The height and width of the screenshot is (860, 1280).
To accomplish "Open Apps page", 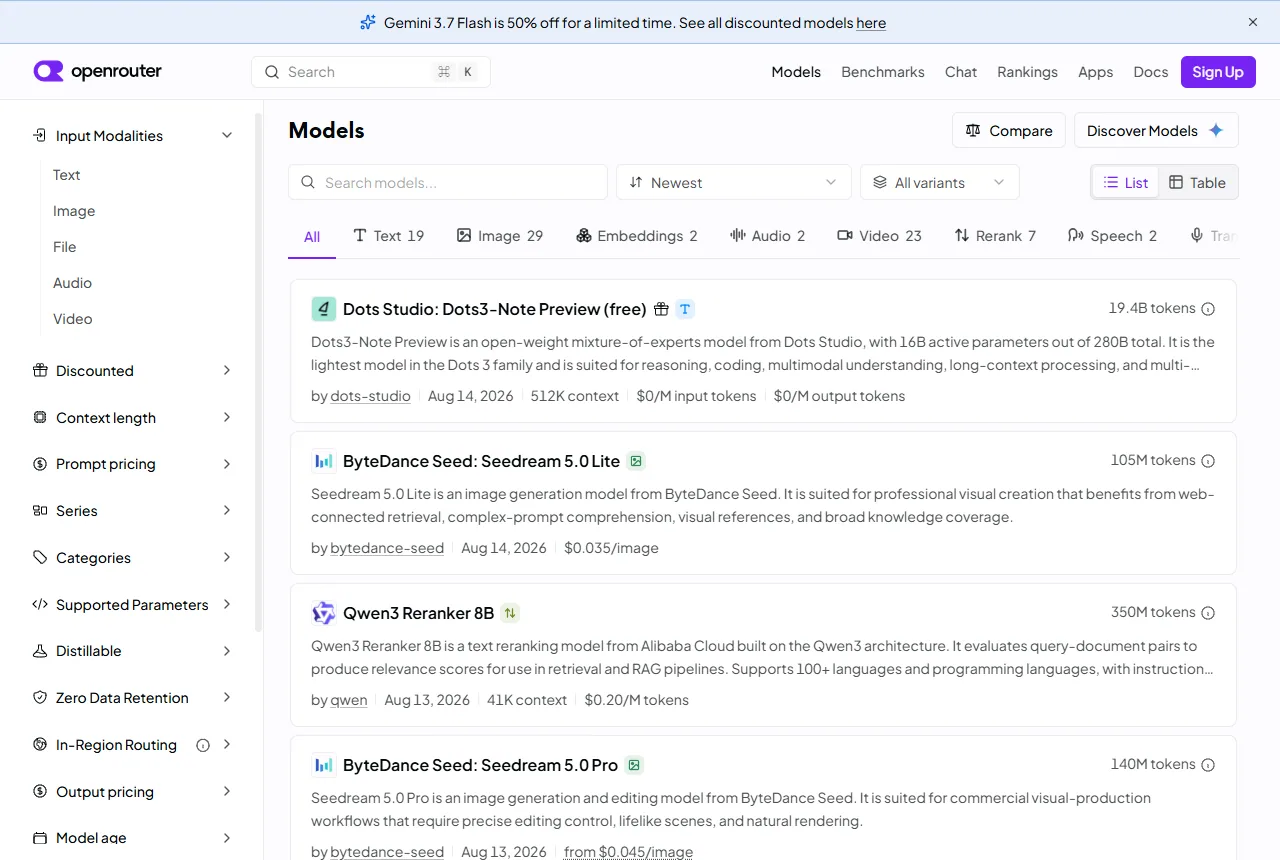I will pos(1095,72).
